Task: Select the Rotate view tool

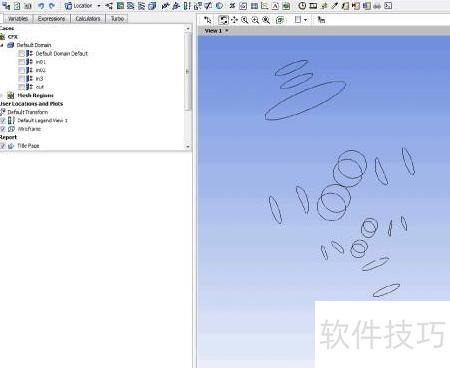Action: (x=223, y=20)
